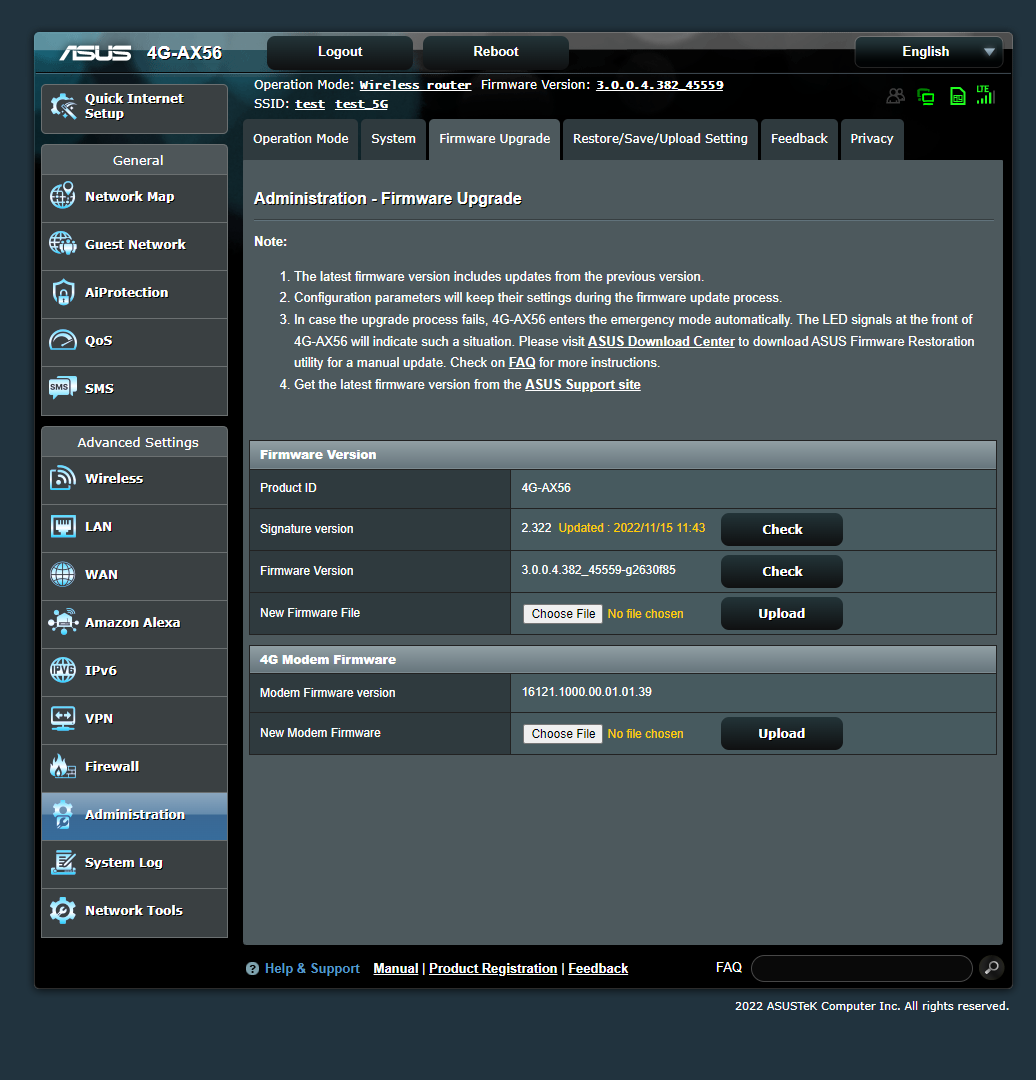Select modem firmware version 16121.1000.00.01.01.39 text
This screenshot has height=1080, width=1036.
click(x=586, y=692)
